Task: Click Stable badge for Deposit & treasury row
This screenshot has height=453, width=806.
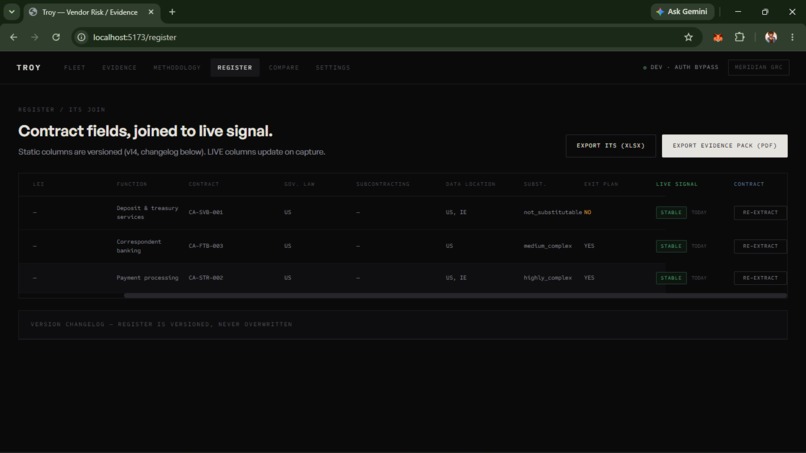Action: 671,212
